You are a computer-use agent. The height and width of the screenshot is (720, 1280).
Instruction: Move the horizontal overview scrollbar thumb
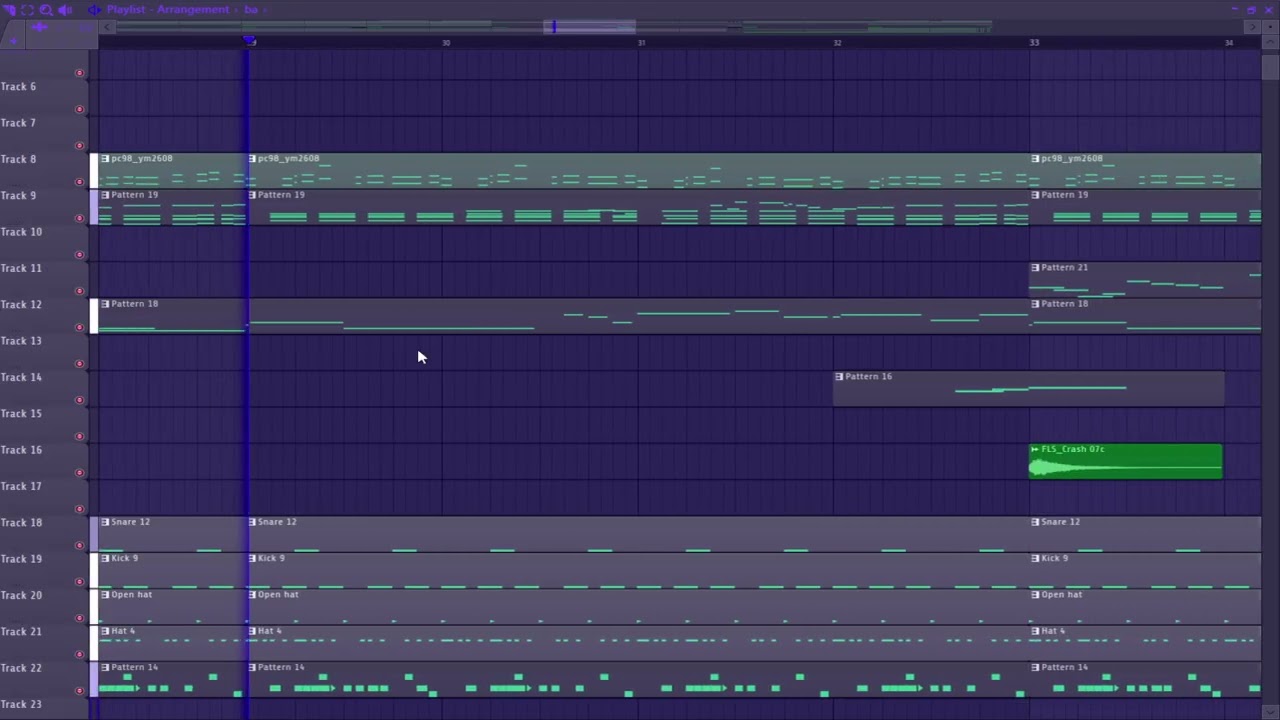point(589,27)
